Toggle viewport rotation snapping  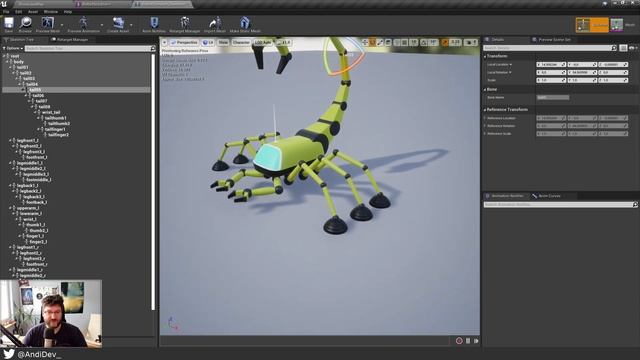pyautogui.click(x=424, y=42)
